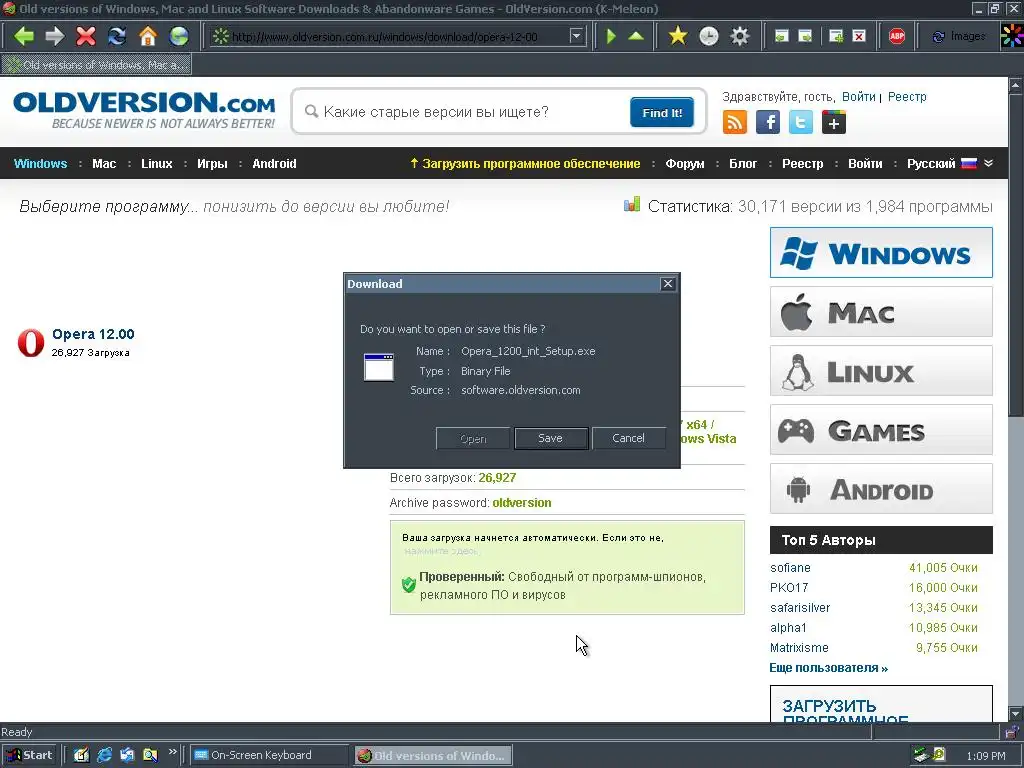Open the Facebook icon

[x=768, y=123]
